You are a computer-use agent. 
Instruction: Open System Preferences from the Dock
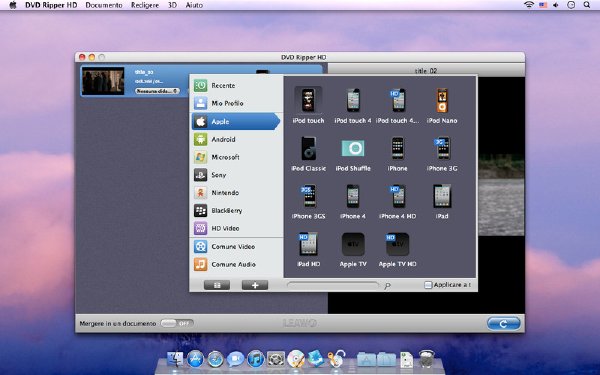276,359
